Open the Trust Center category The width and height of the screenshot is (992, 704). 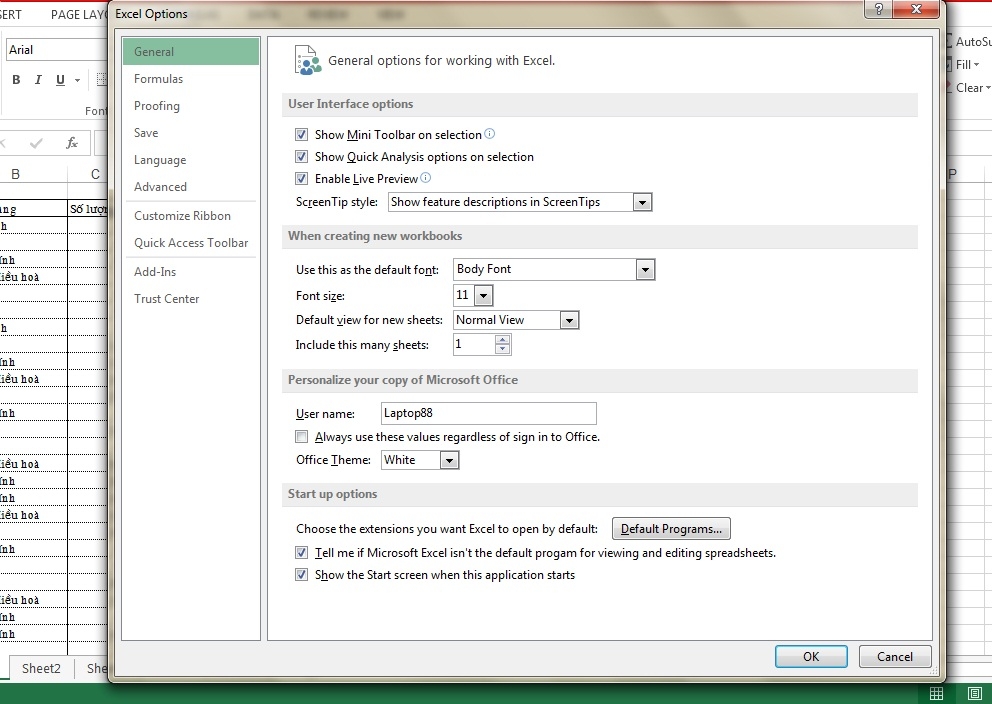click(x=191, y=299)
